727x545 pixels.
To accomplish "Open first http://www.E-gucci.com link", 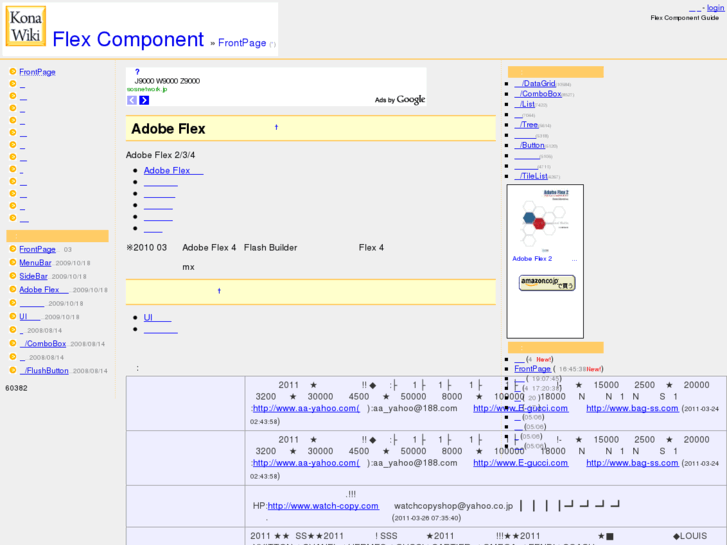I will (521, 408).
